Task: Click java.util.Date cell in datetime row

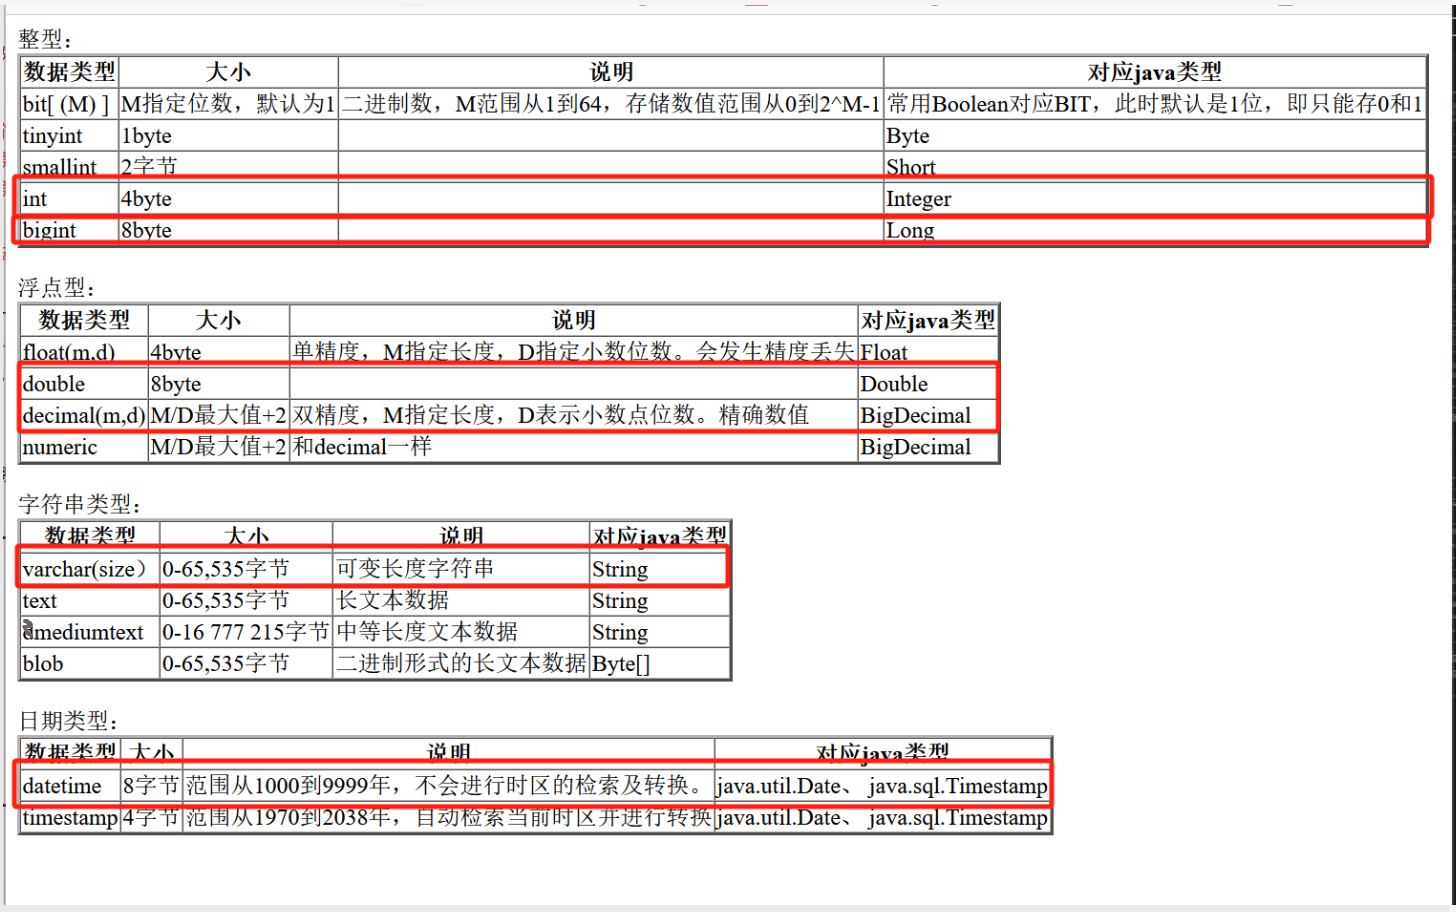Action: [883, 786]
